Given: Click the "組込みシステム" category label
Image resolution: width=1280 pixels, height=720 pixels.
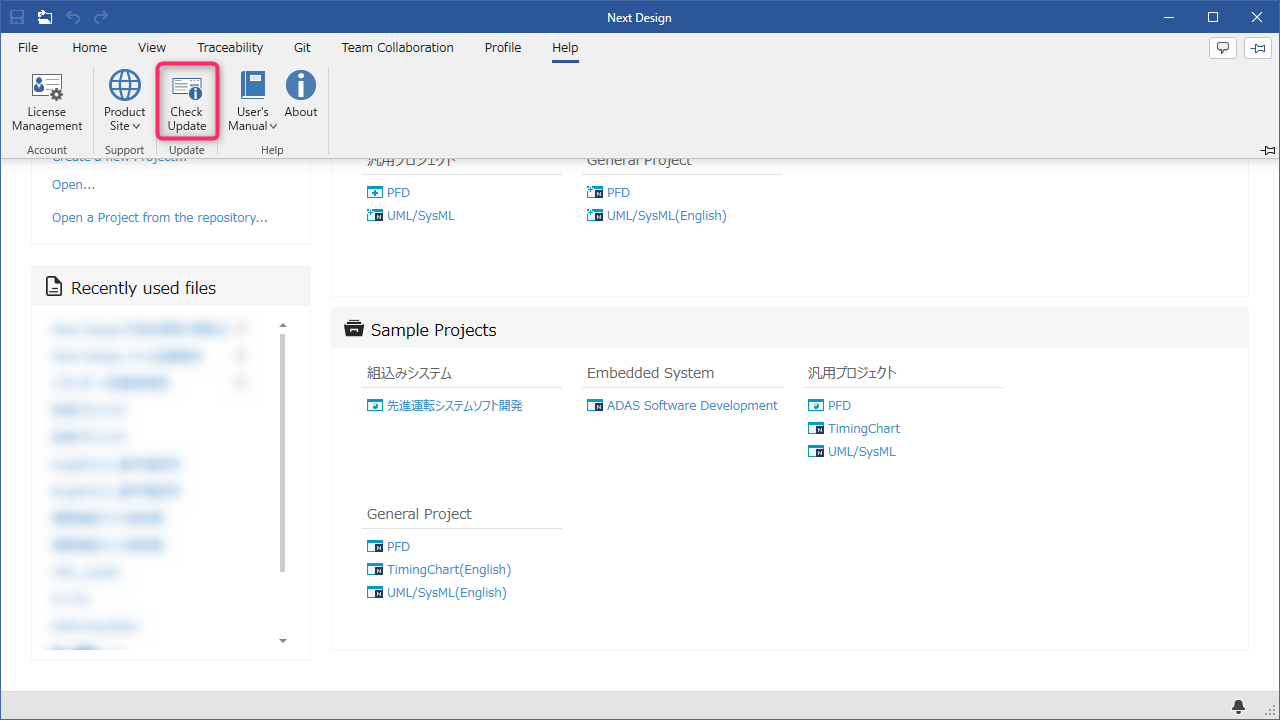Looking at the screenshot, I should [410, 373].
